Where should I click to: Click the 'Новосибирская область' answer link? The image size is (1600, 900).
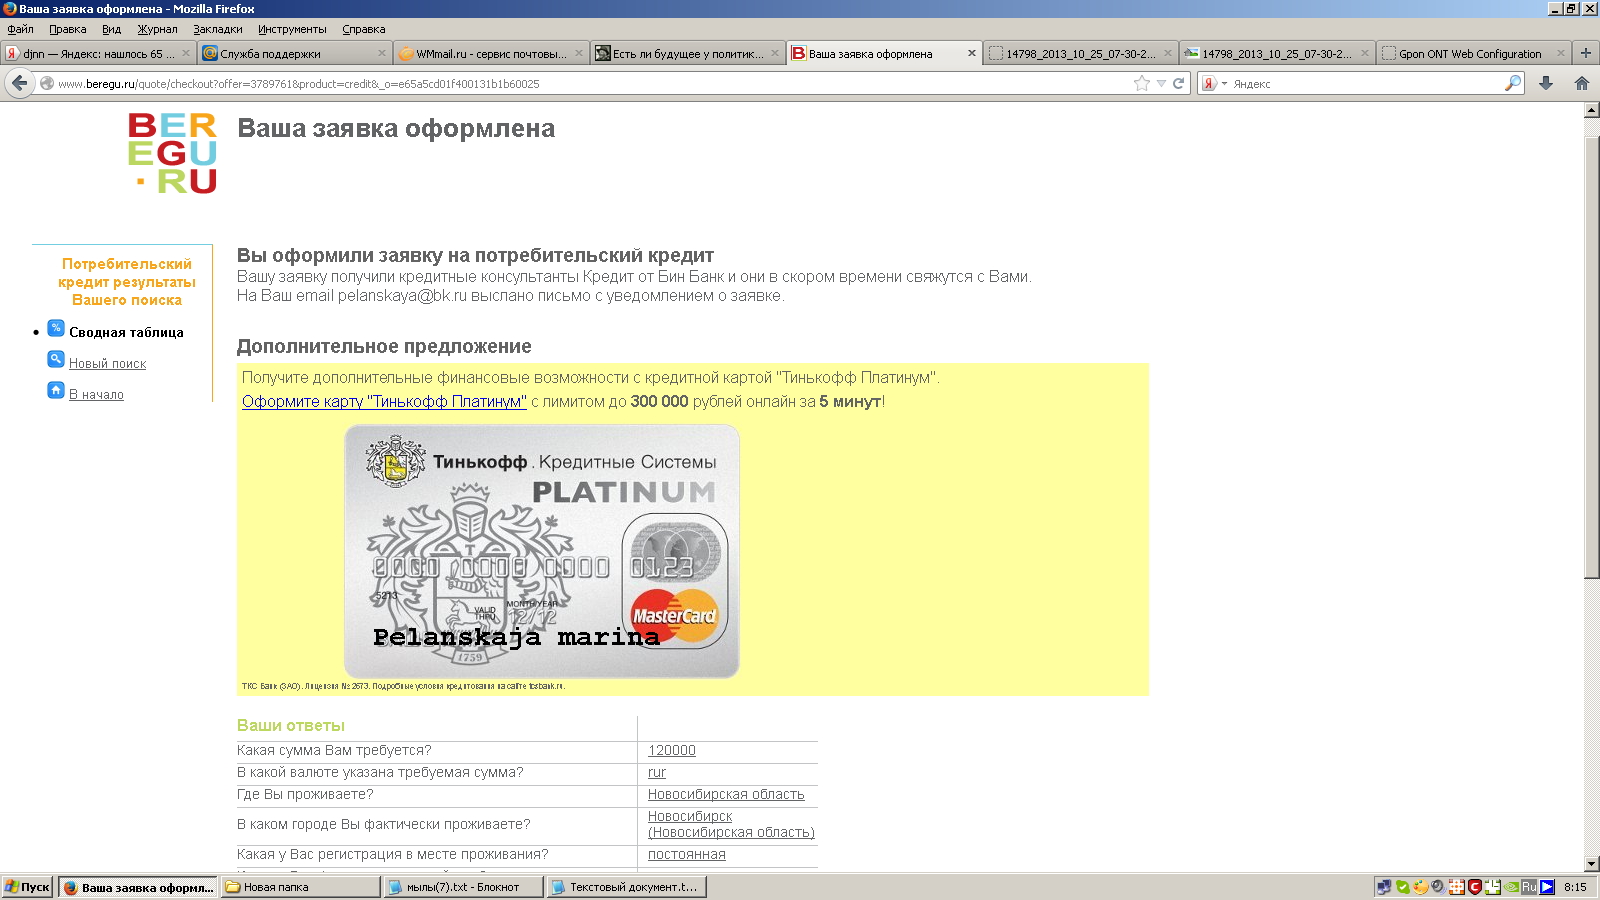pyautogui.click(x=726, y=794)
